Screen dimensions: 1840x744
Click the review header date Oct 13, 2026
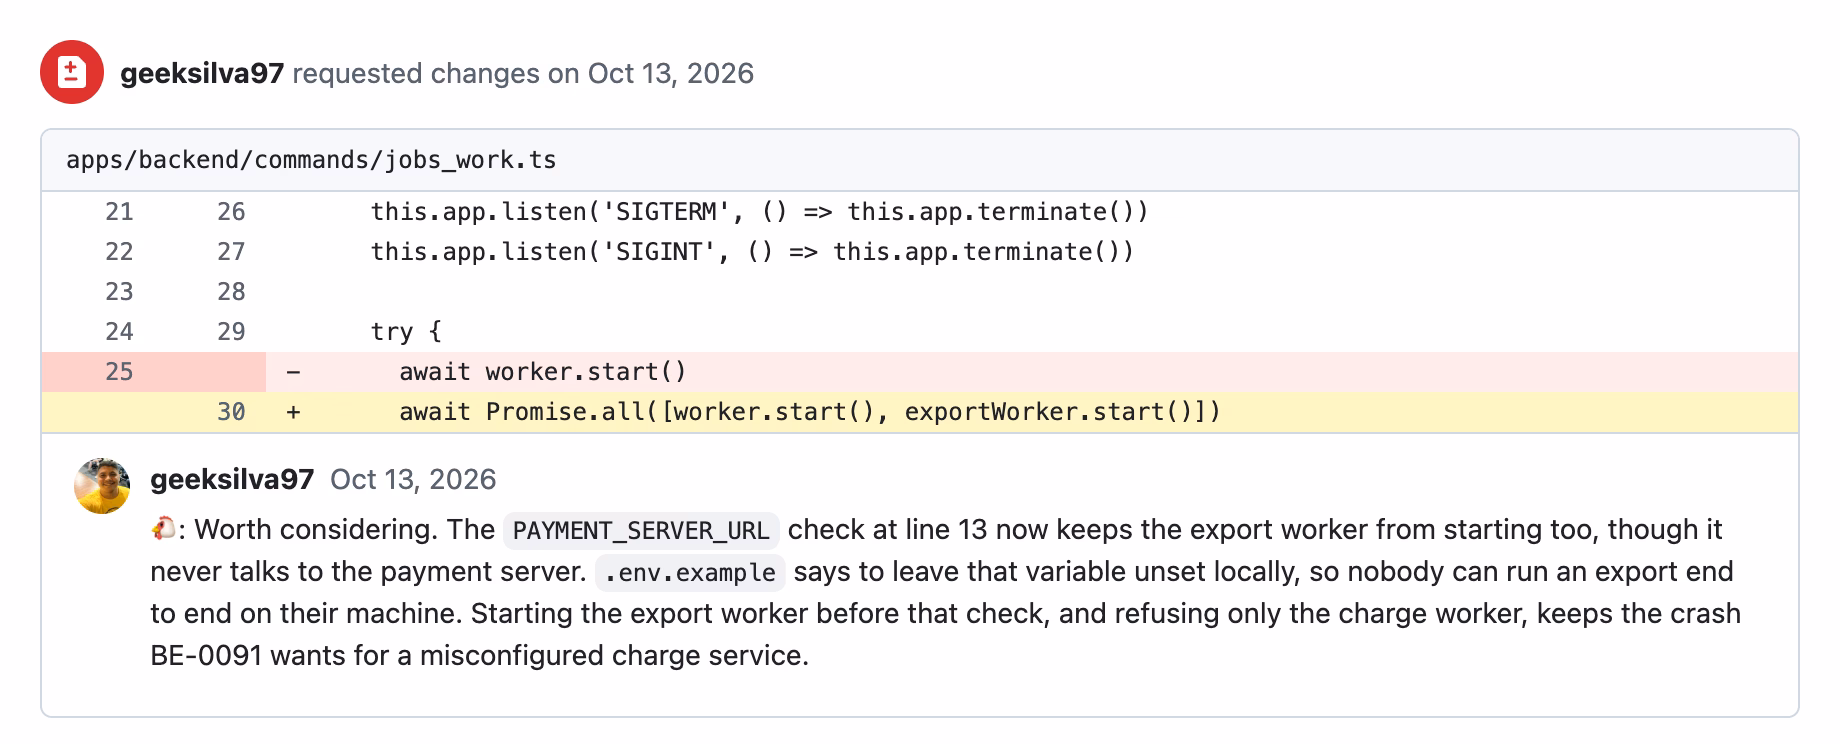671,73
